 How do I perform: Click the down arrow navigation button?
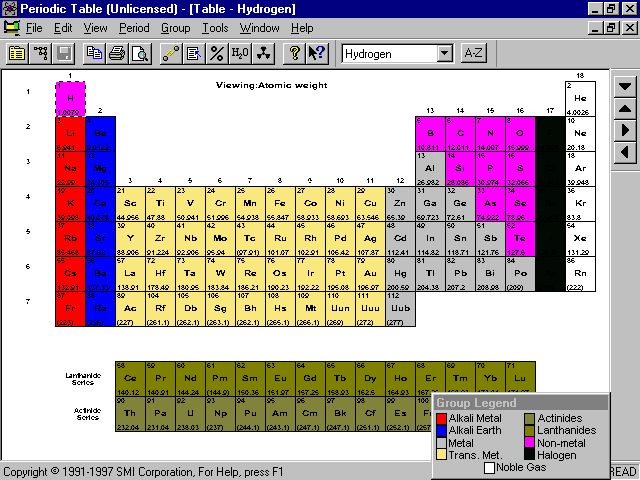coord(625,85)
